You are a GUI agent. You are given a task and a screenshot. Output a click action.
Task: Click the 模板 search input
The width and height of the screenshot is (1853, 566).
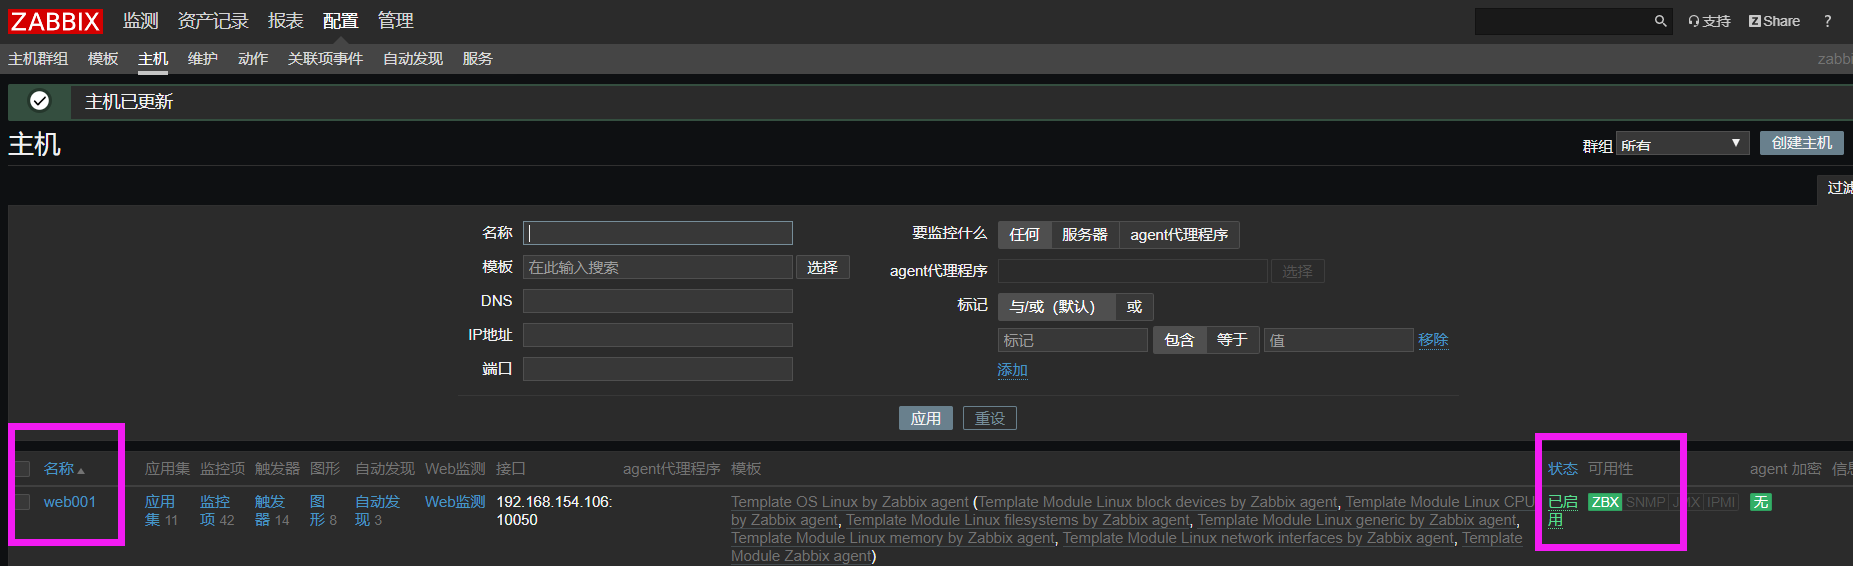658,267
